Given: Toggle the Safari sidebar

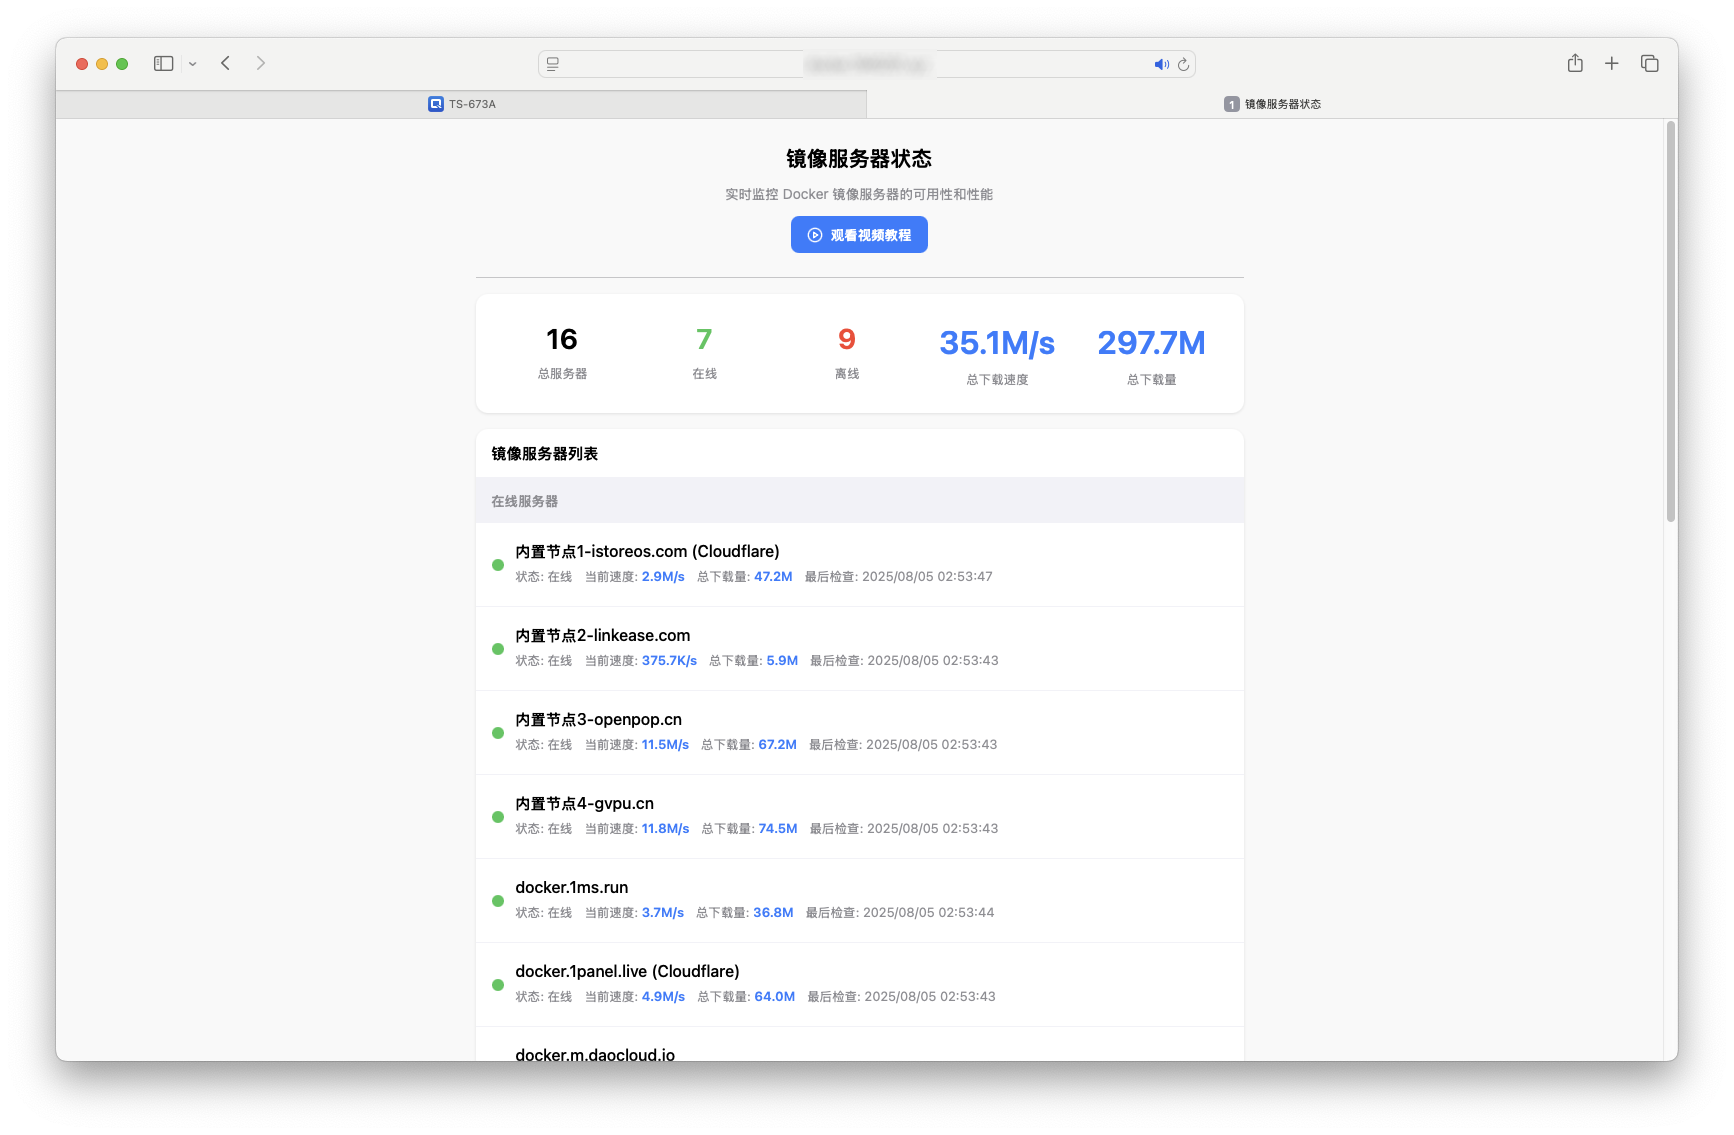Looking at the screenshot, I should point(162,63).
